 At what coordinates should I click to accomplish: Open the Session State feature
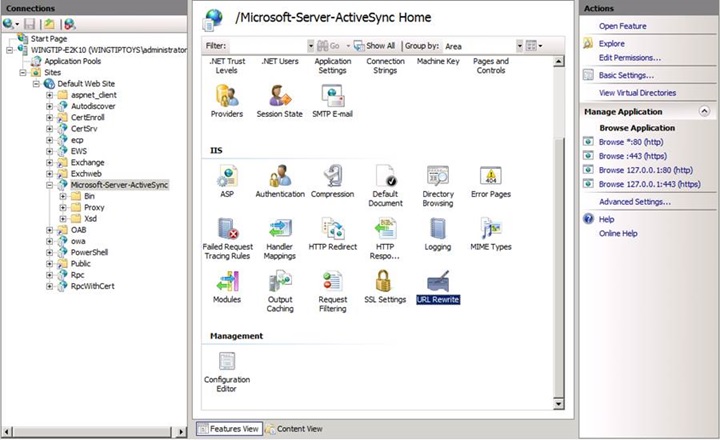tap(280, 101)
